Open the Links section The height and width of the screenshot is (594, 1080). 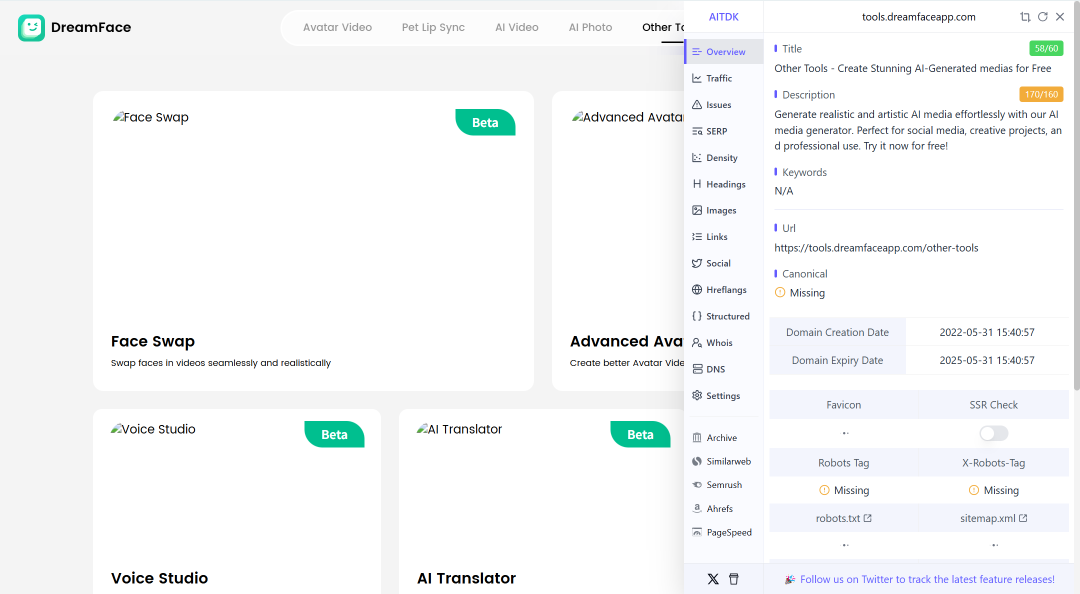(724, 236)
